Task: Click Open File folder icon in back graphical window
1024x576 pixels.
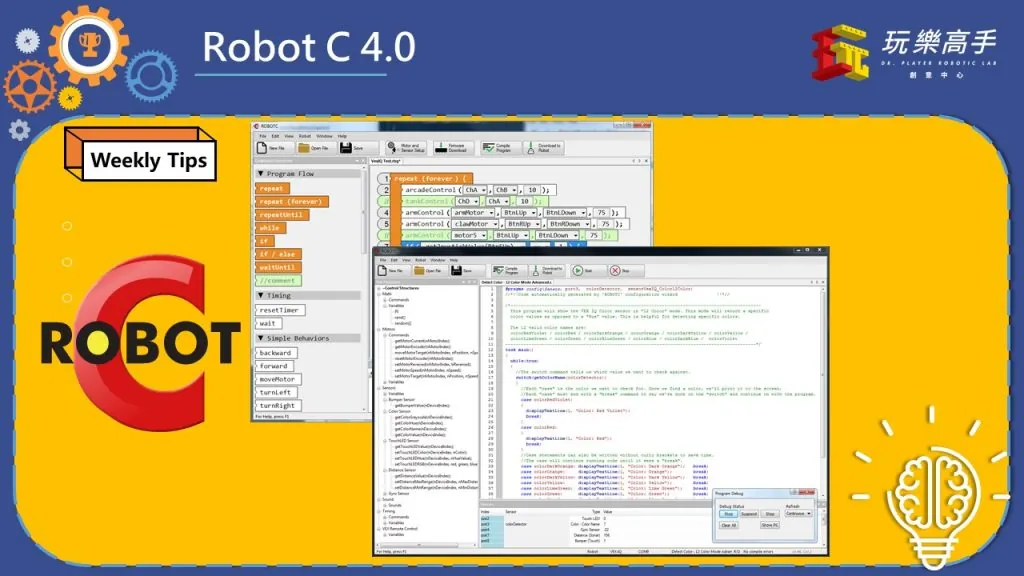Action: 304,148
